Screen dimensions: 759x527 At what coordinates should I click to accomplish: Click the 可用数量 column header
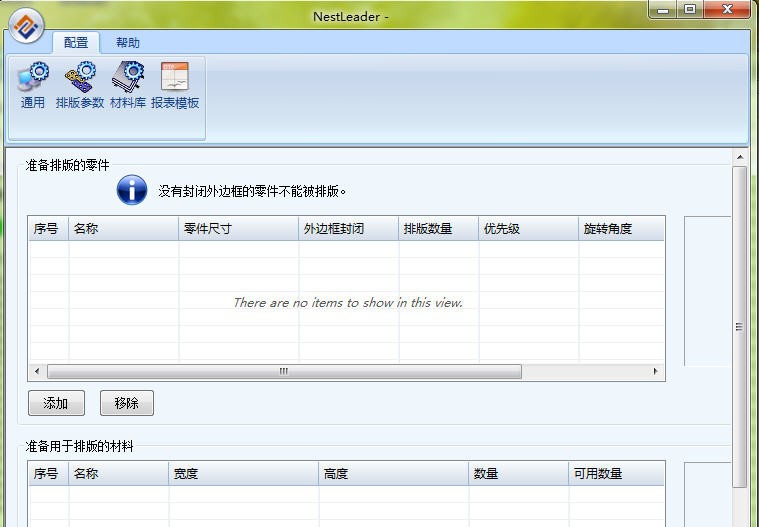coord(617,473)
